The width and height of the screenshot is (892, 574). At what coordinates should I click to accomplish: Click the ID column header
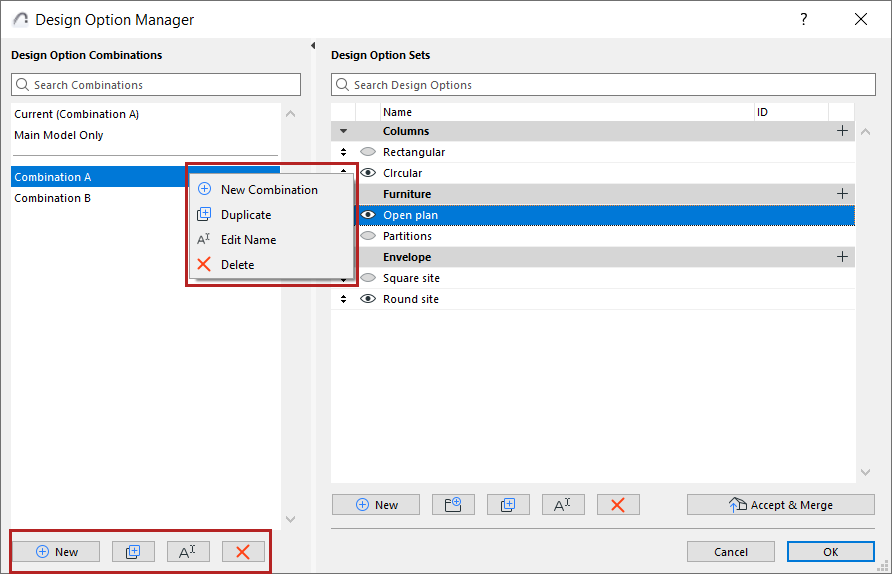click(x=791, y=112)
